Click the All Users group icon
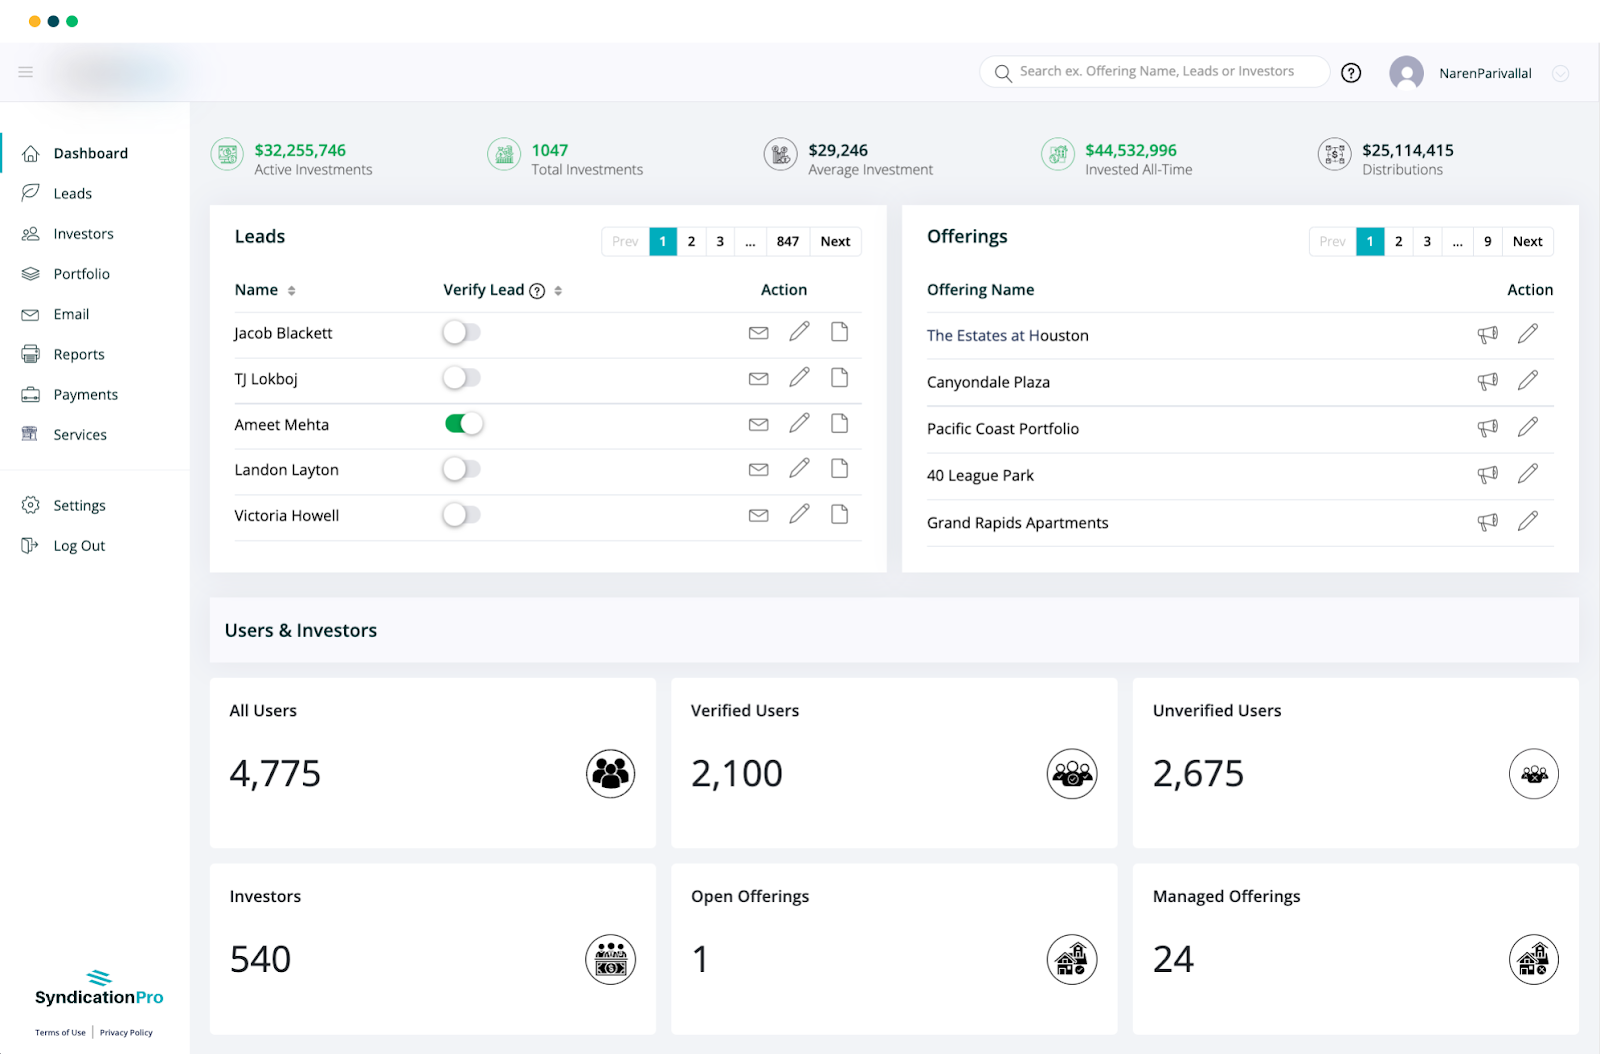 pyautogui.click(x=610, y=773)
